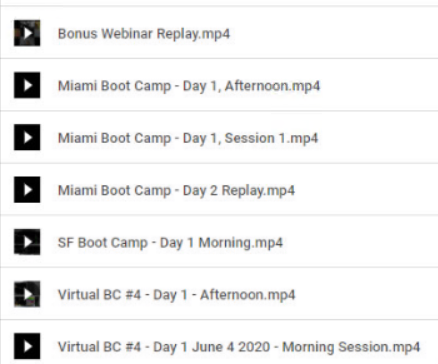Open Virtual BC #4 - Day 1 - Afternoon.mp4 name
The height and width of the screenshot is (364, 438).
pos(177,295)
